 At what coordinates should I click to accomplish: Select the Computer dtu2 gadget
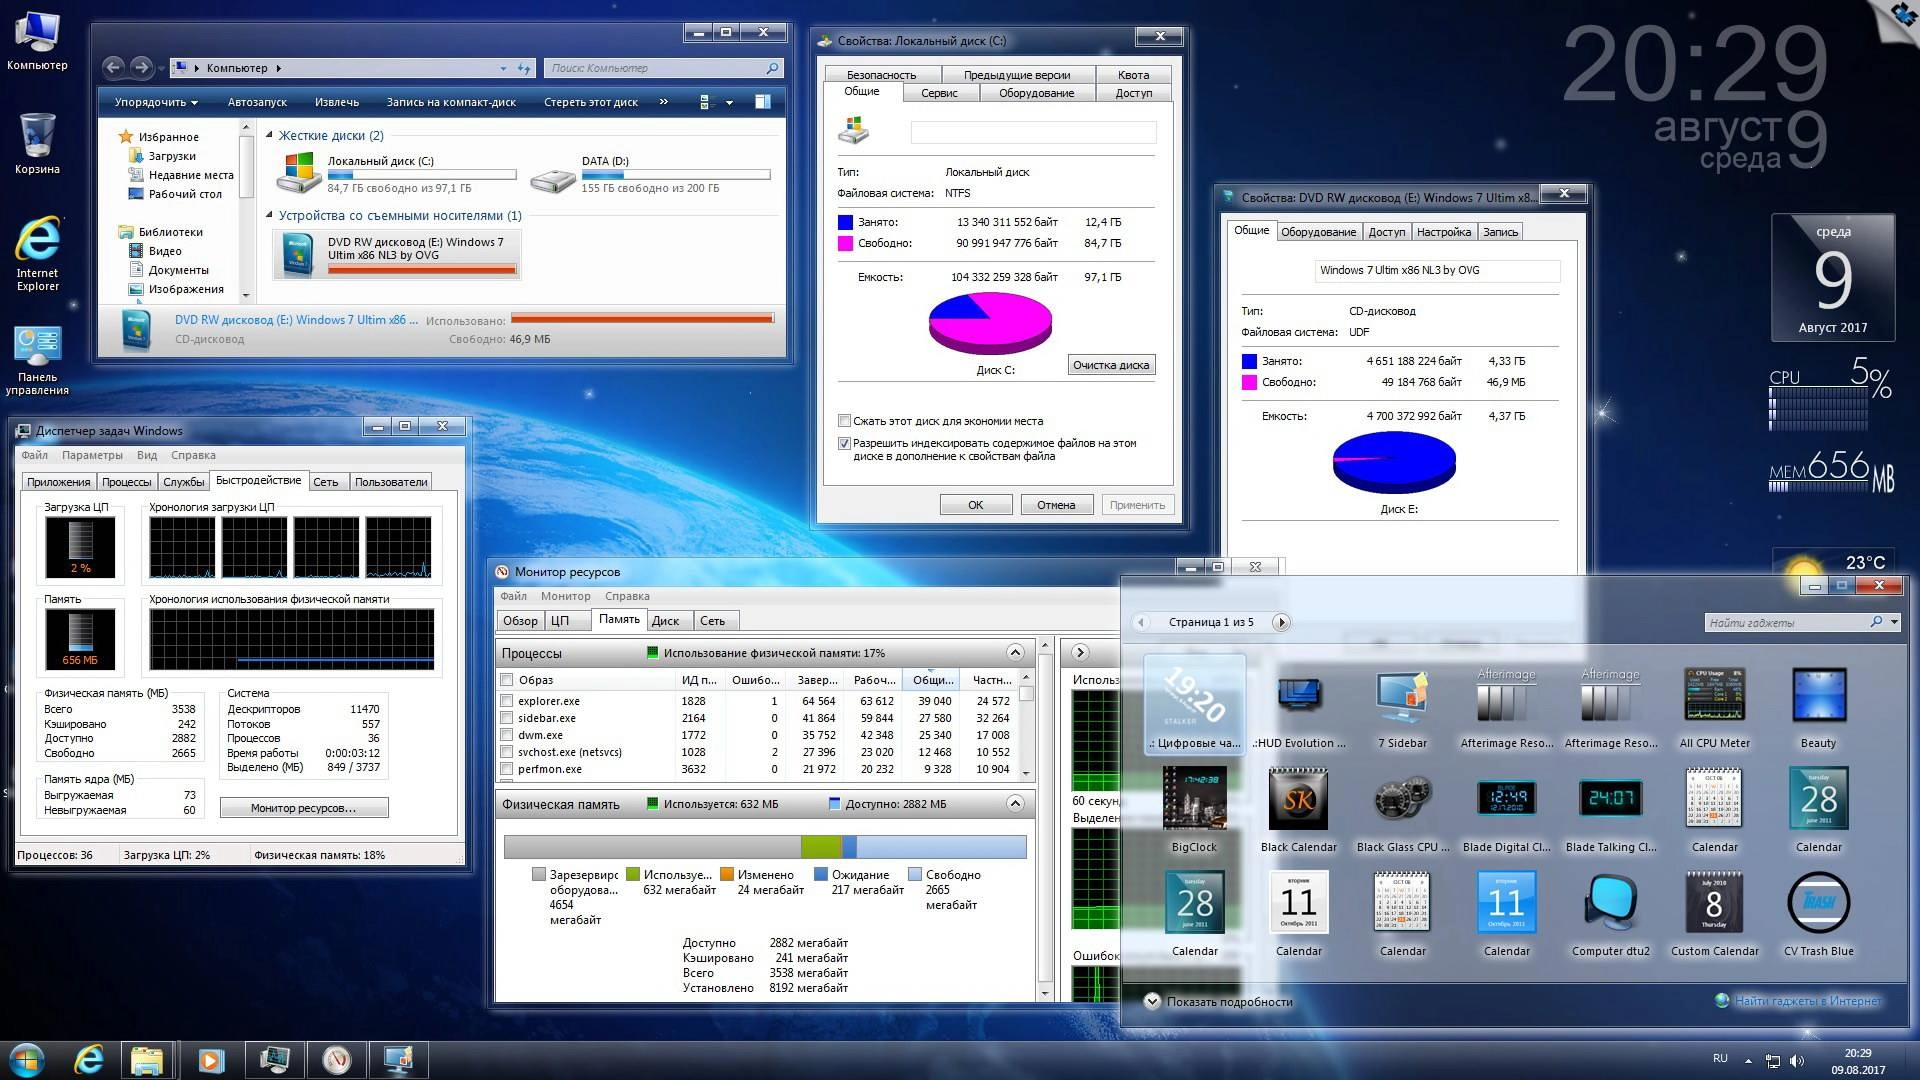1610,911
